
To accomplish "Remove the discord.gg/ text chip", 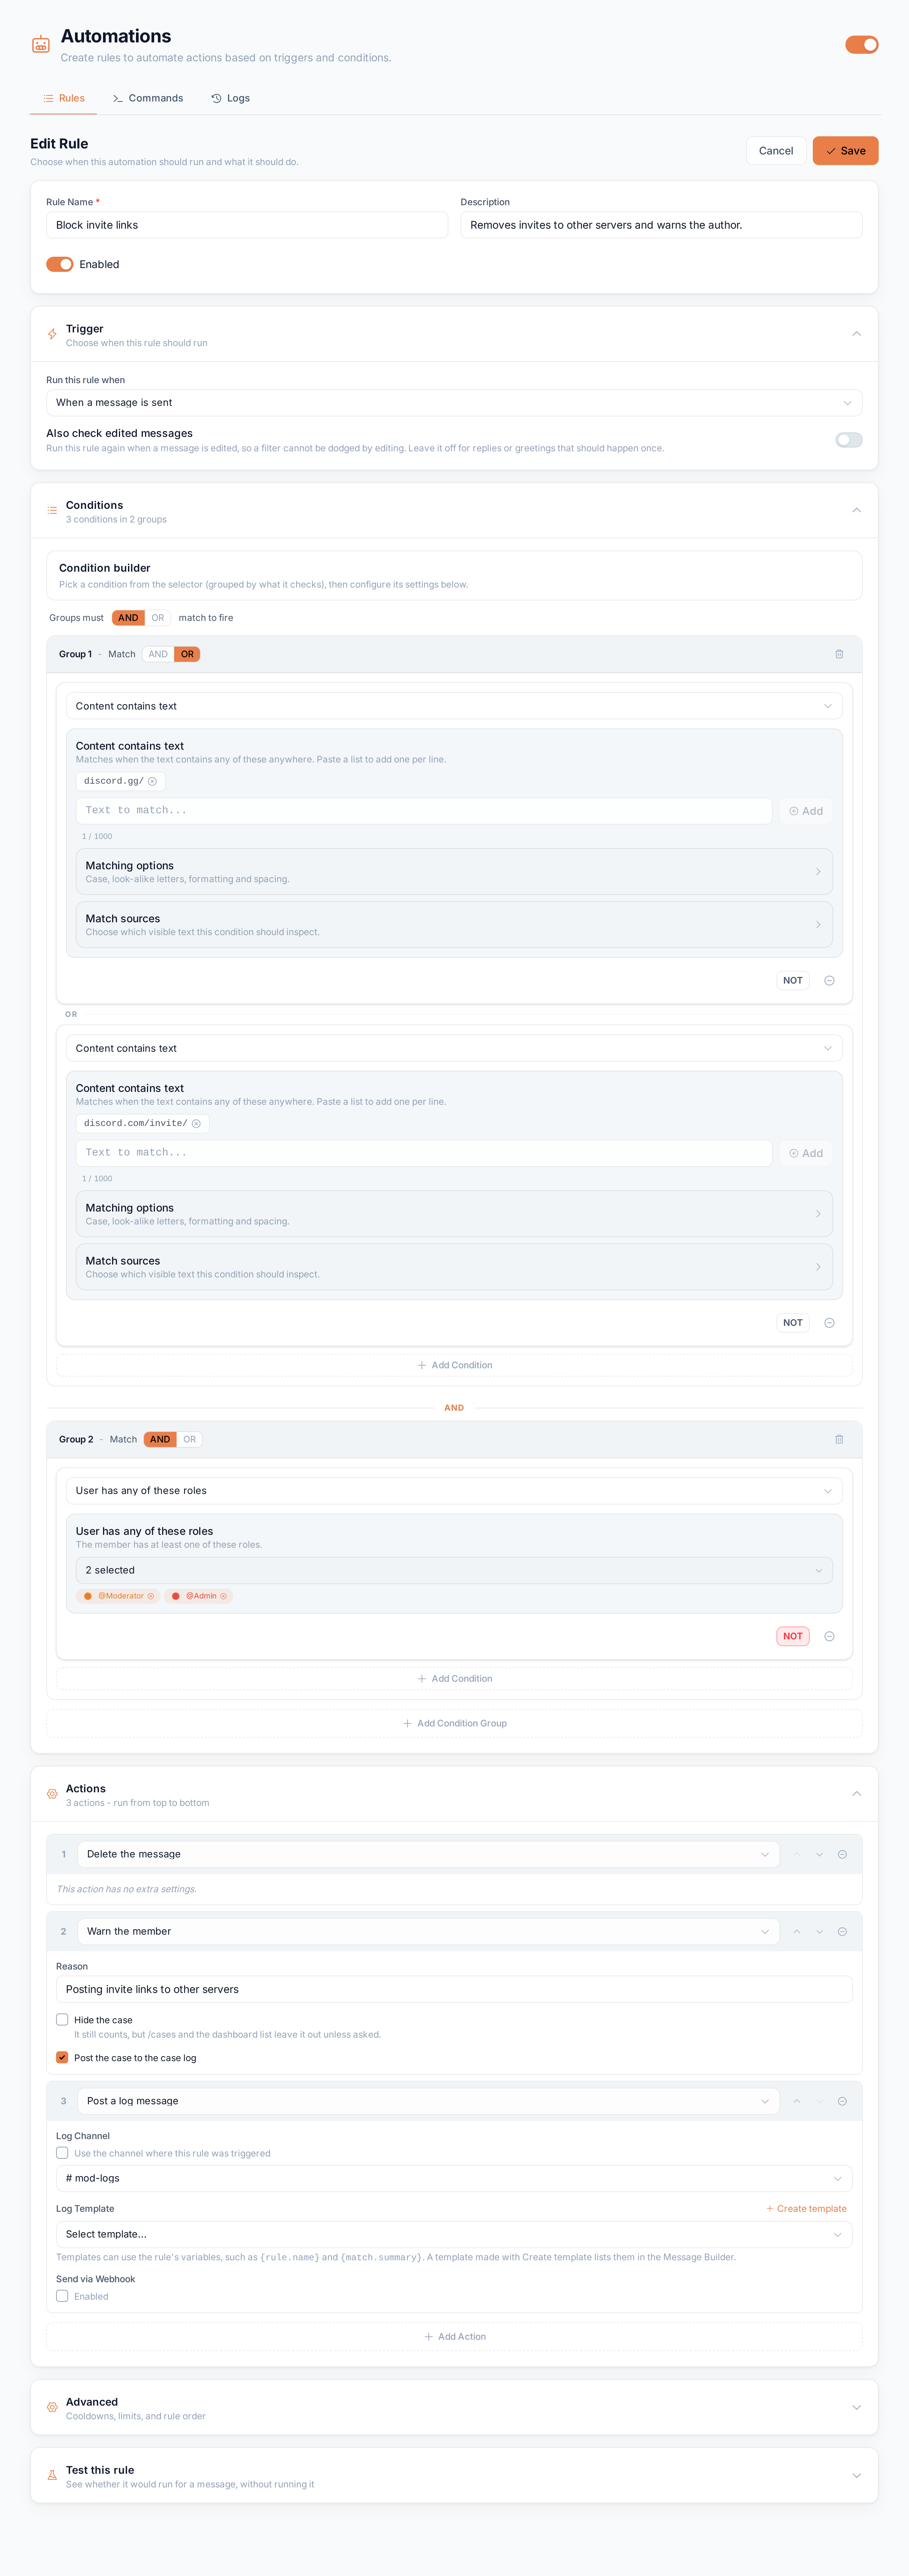I will (x=152, y=781).
